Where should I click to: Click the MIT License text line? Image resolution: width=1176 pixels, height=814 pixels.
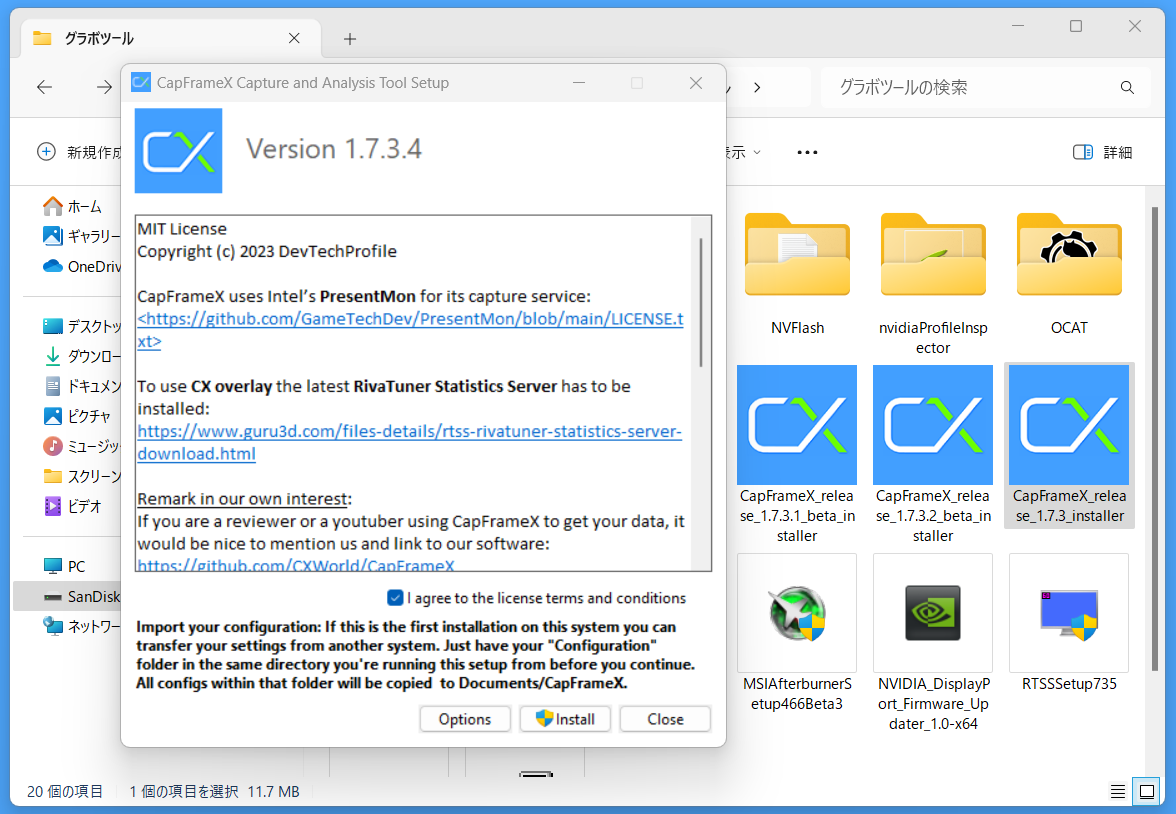point(182,229)
